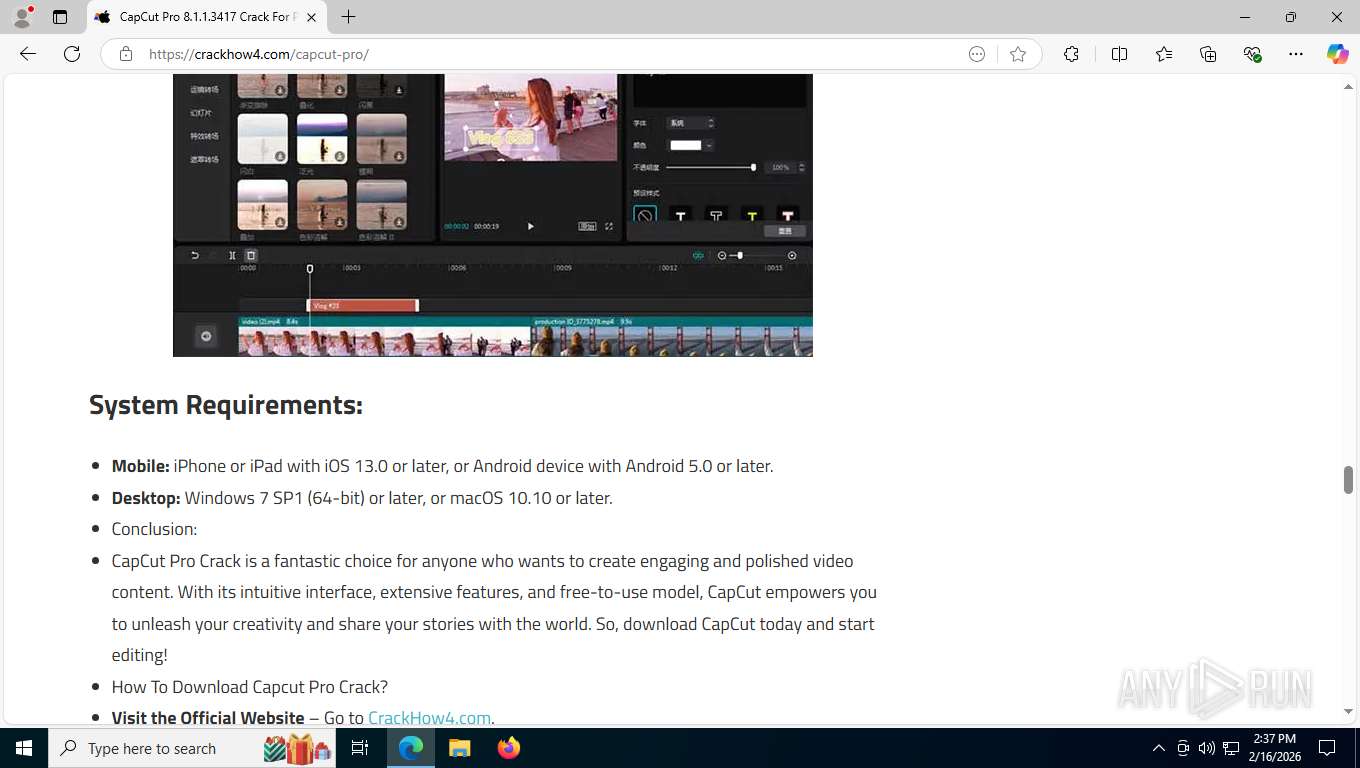Click the Microsoft Edge taskbar icon
Screen dimensions: 1360x768
point(411,748)
